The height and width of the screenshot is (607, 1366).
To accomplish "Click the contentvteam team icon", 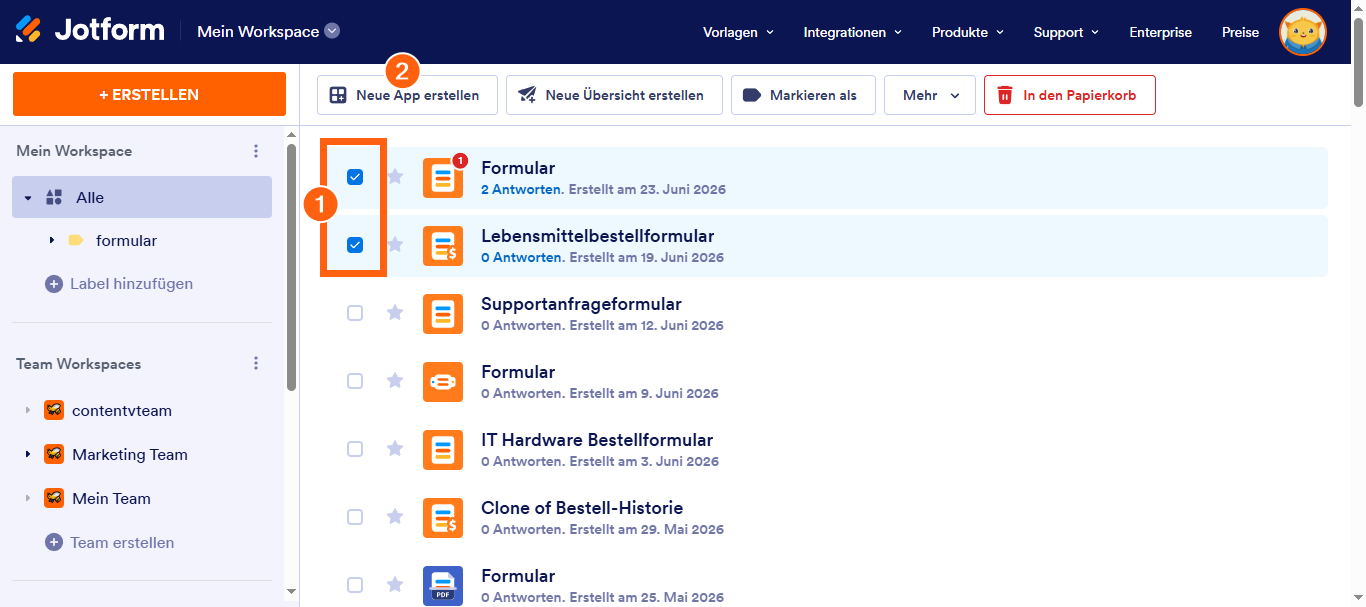I will [54, 410].
